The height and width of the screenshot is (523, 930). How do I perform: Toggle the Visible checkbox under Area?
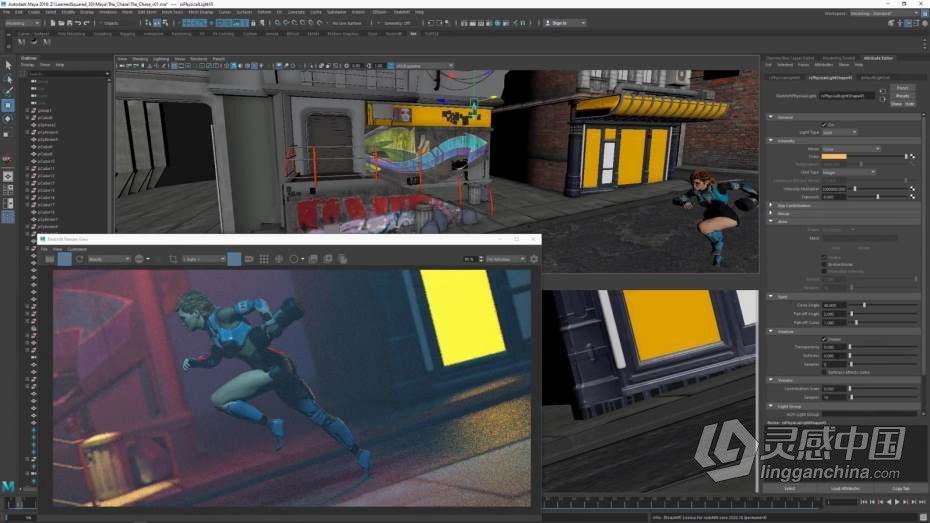[x=824, y=257]
